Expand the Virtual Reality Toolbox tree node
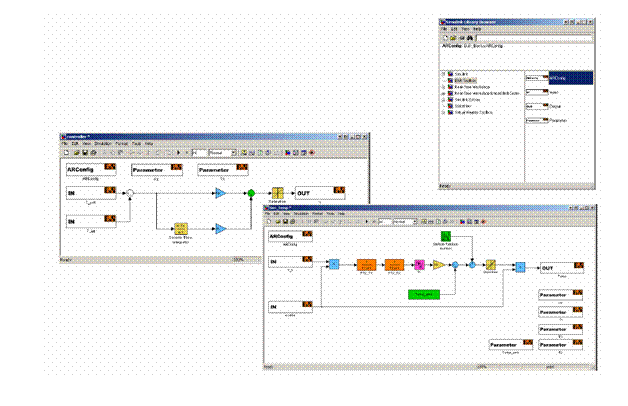This screenshot has height=406, width=628. tap(443, 113)
